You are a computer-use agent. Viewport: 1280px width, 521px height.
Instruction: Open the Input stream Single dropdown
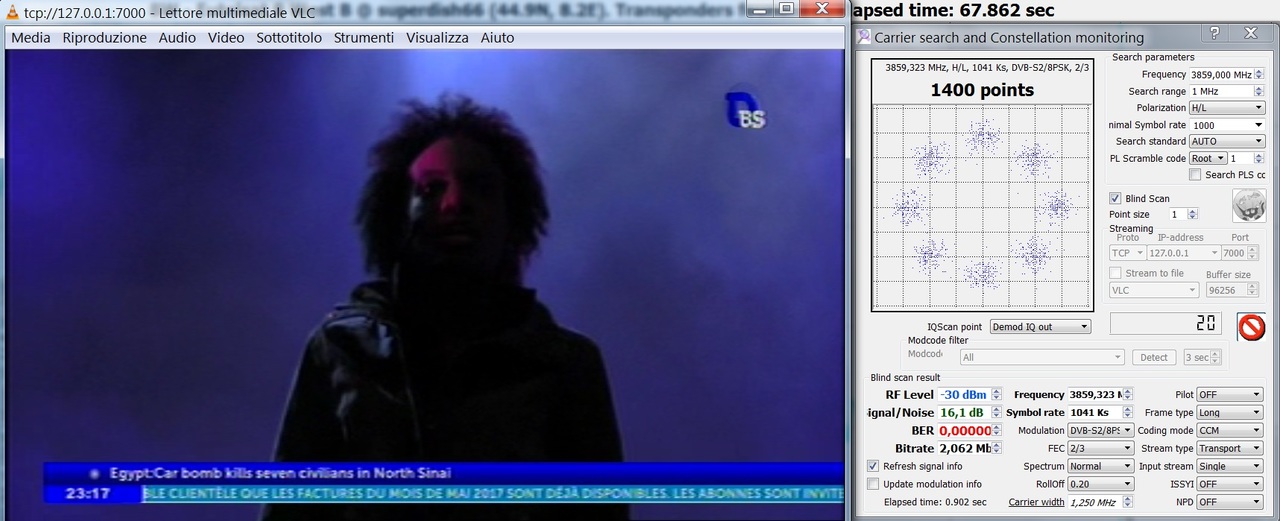pyautogui.click(x=1229, y=466)
